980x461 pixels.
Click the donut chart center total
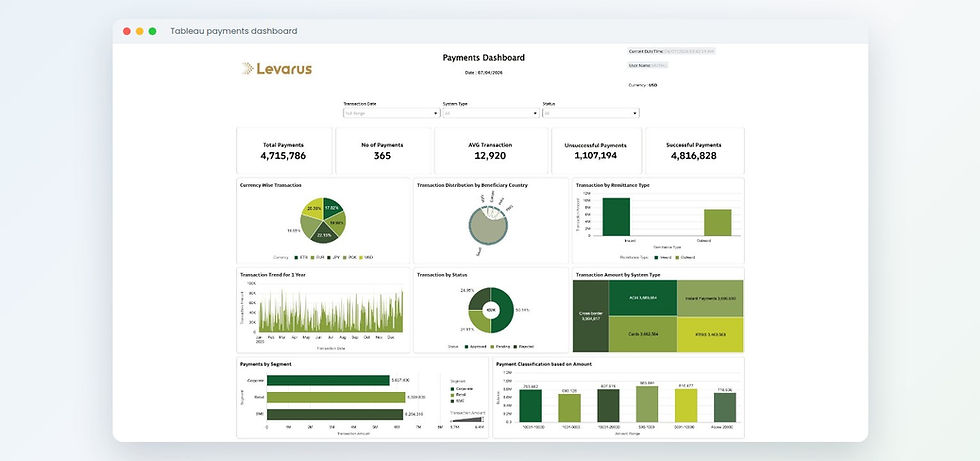tap(491, 310)
